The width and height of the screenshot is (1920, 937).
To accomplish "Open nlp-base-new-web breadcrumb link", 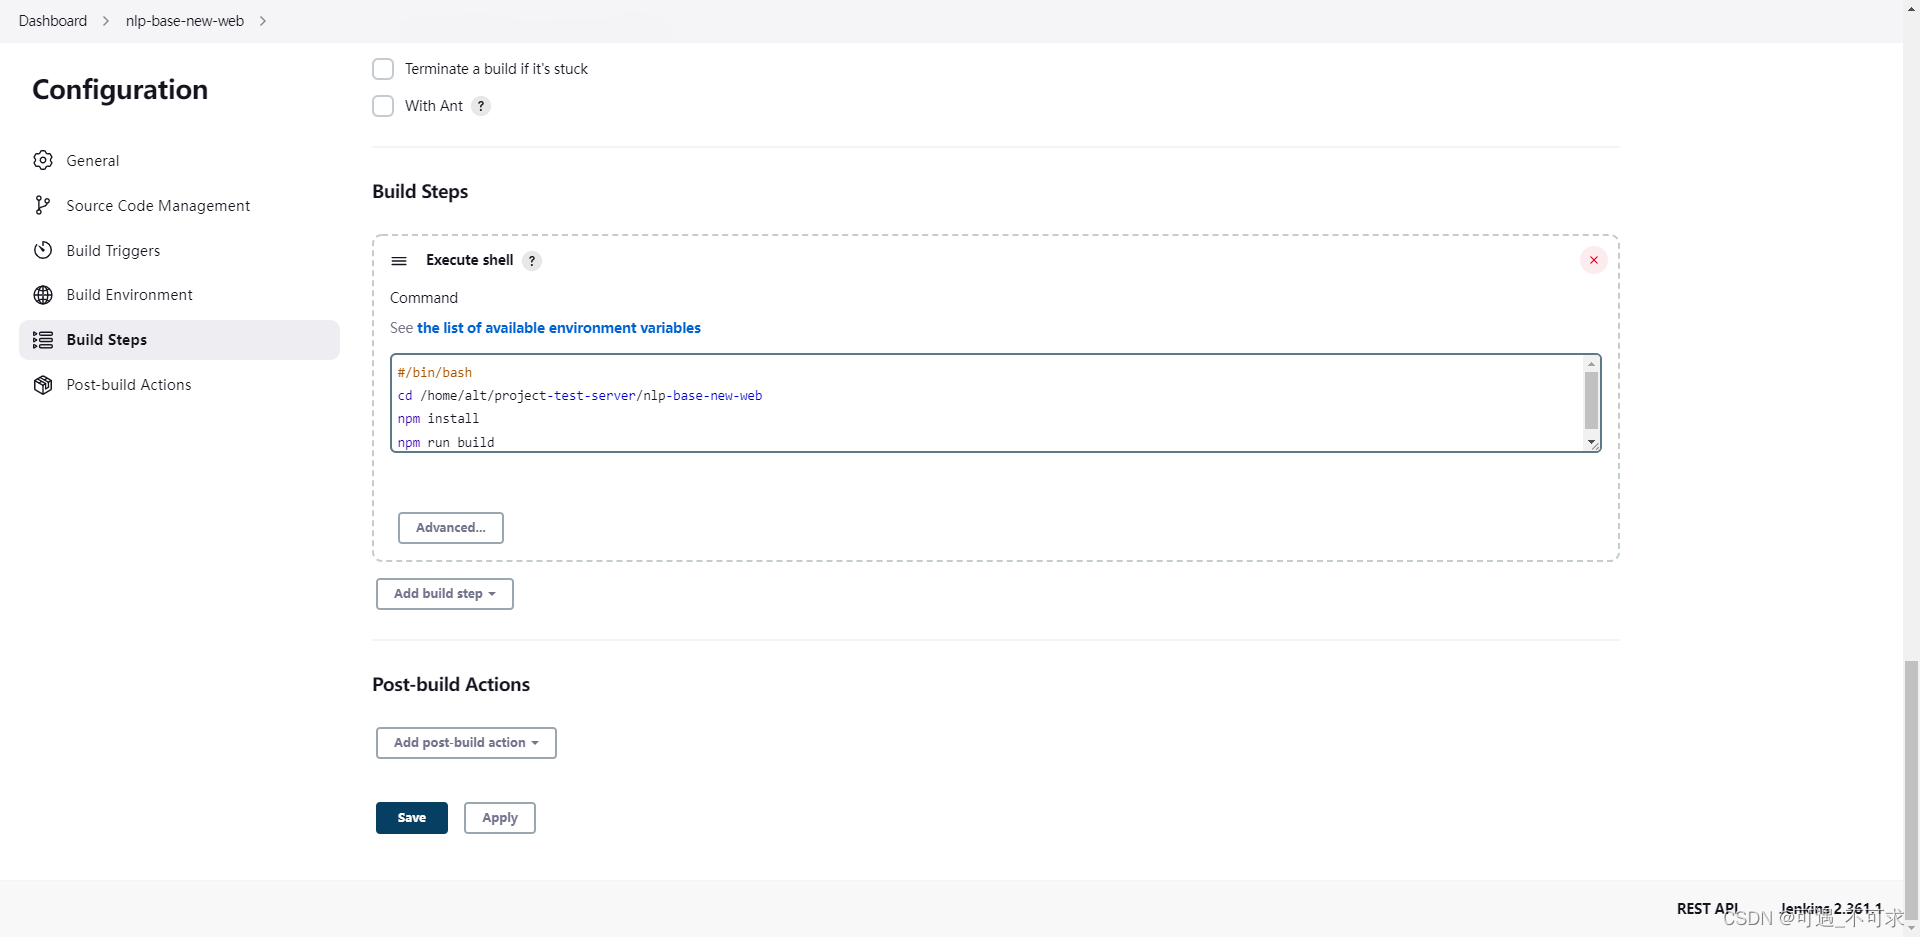I will (x=185, y=21).
